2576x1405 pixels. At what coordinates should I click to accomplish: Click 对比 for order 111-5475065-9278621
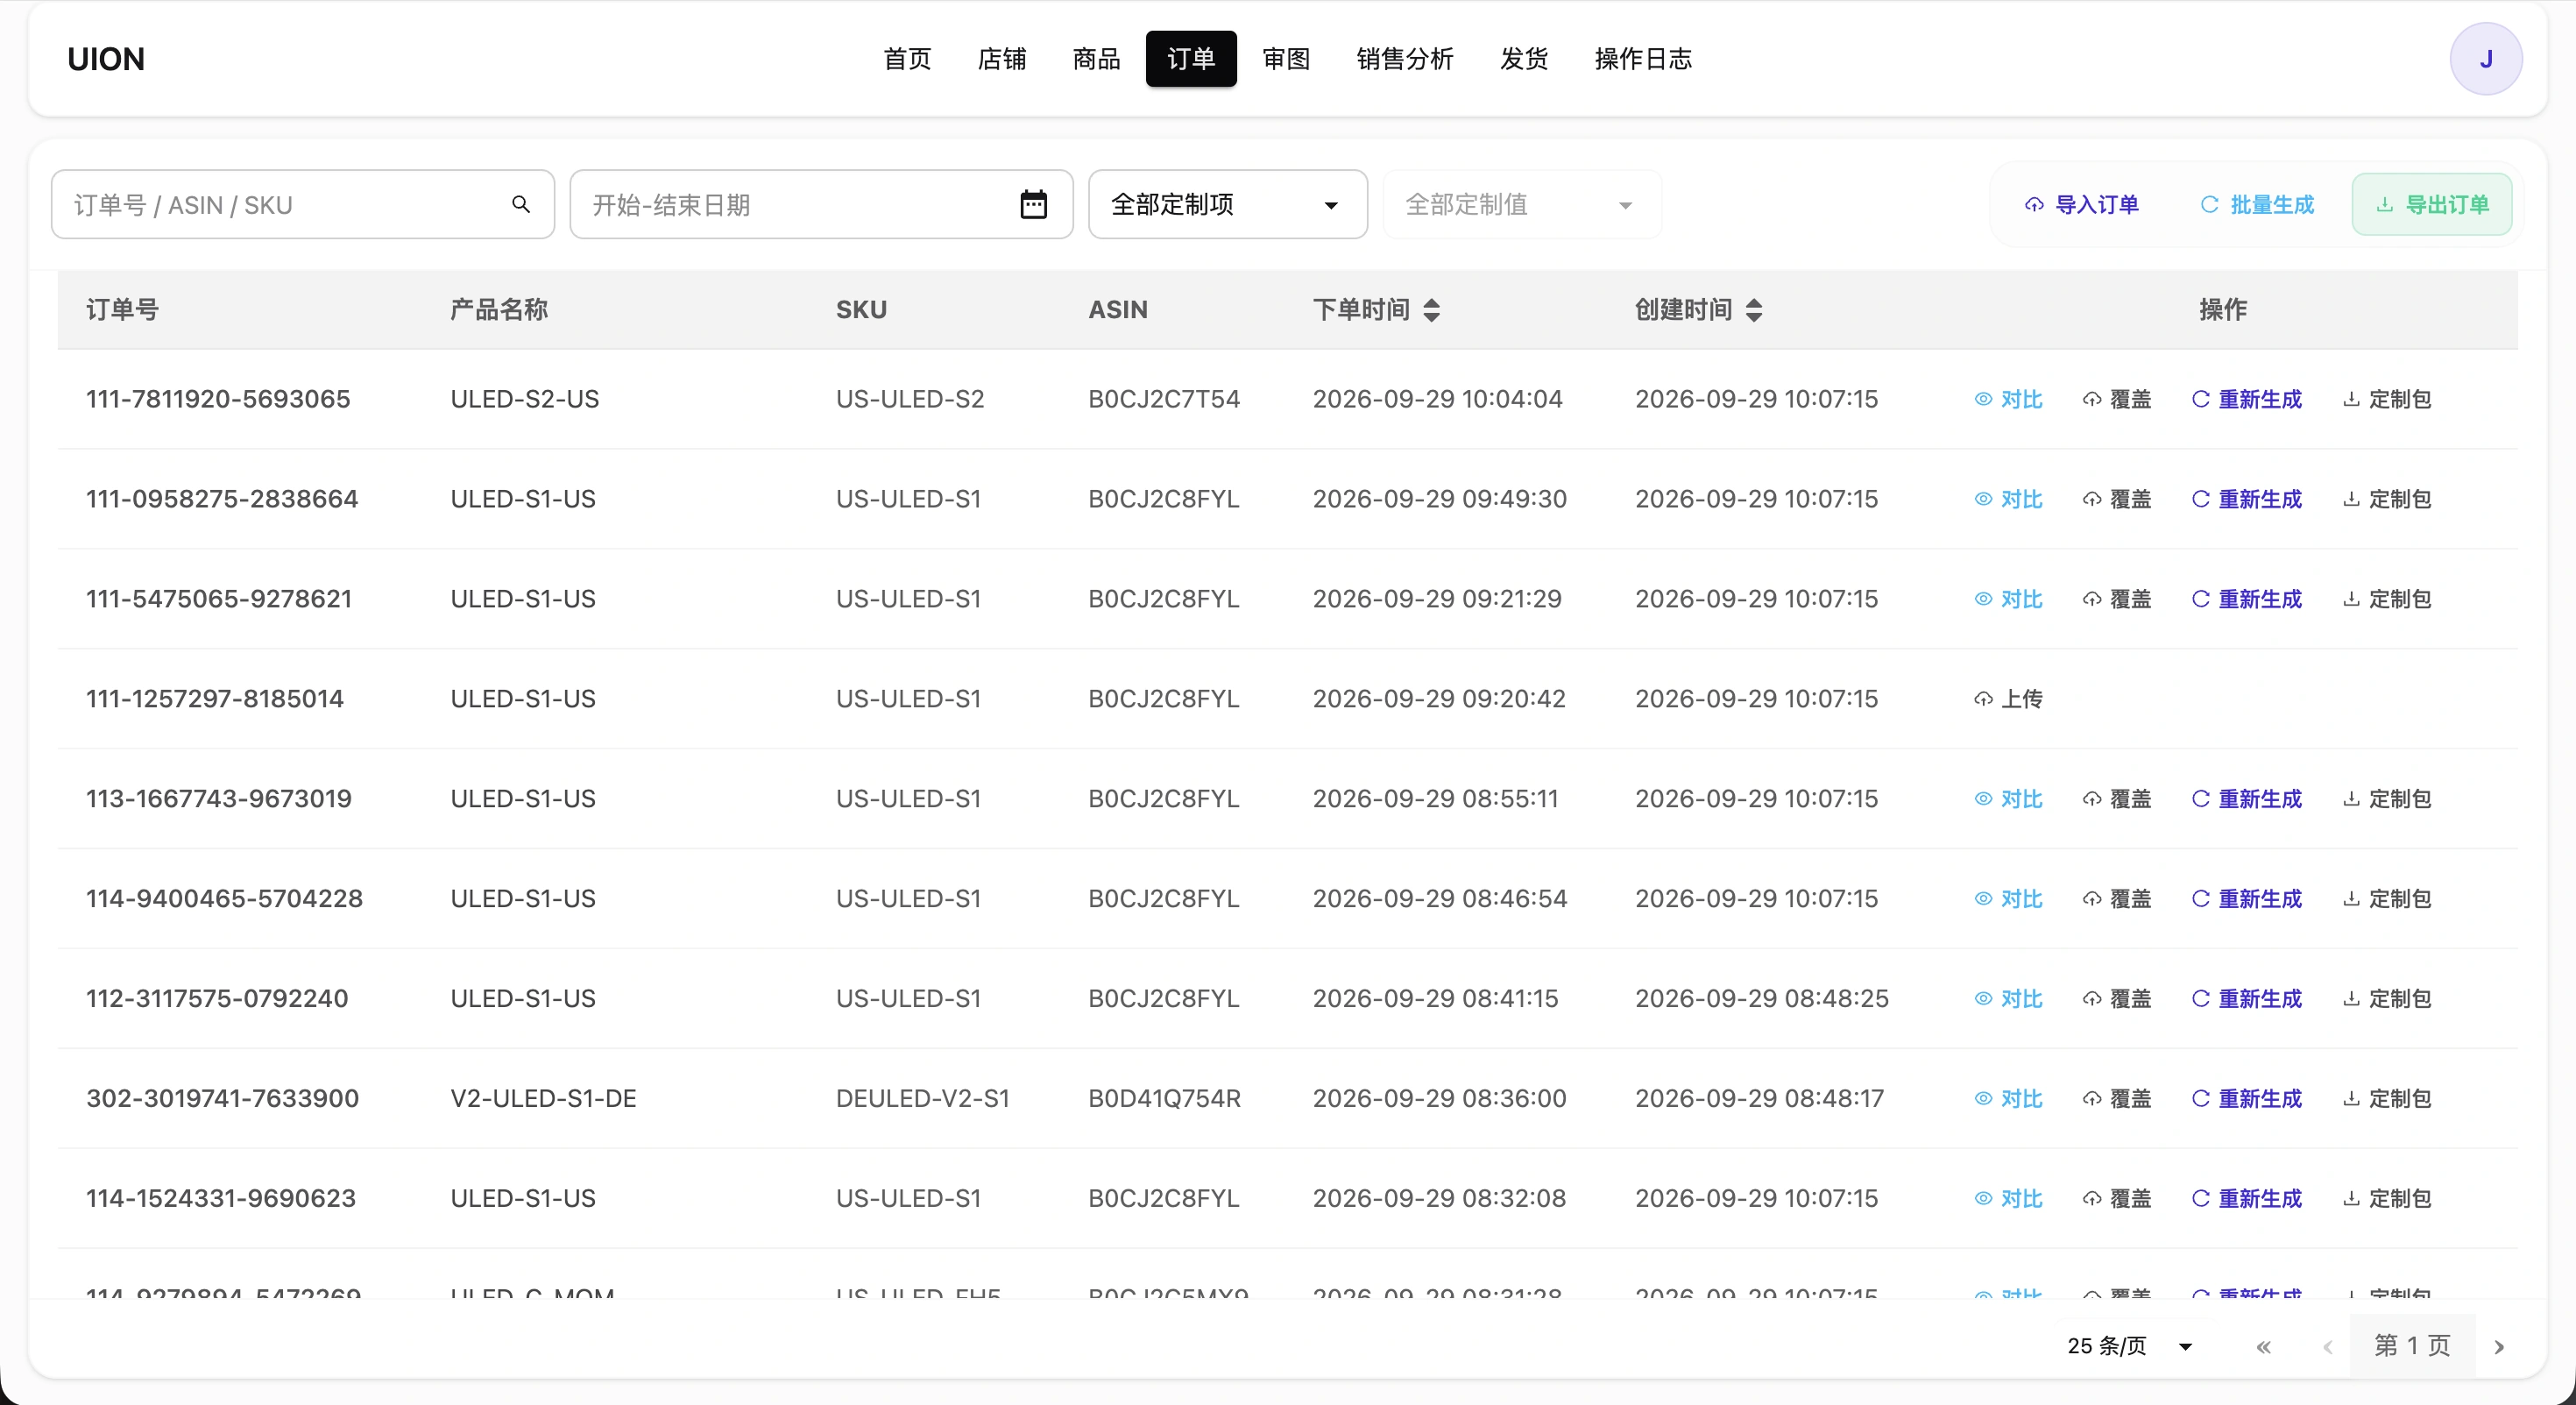click(2008, 599)
